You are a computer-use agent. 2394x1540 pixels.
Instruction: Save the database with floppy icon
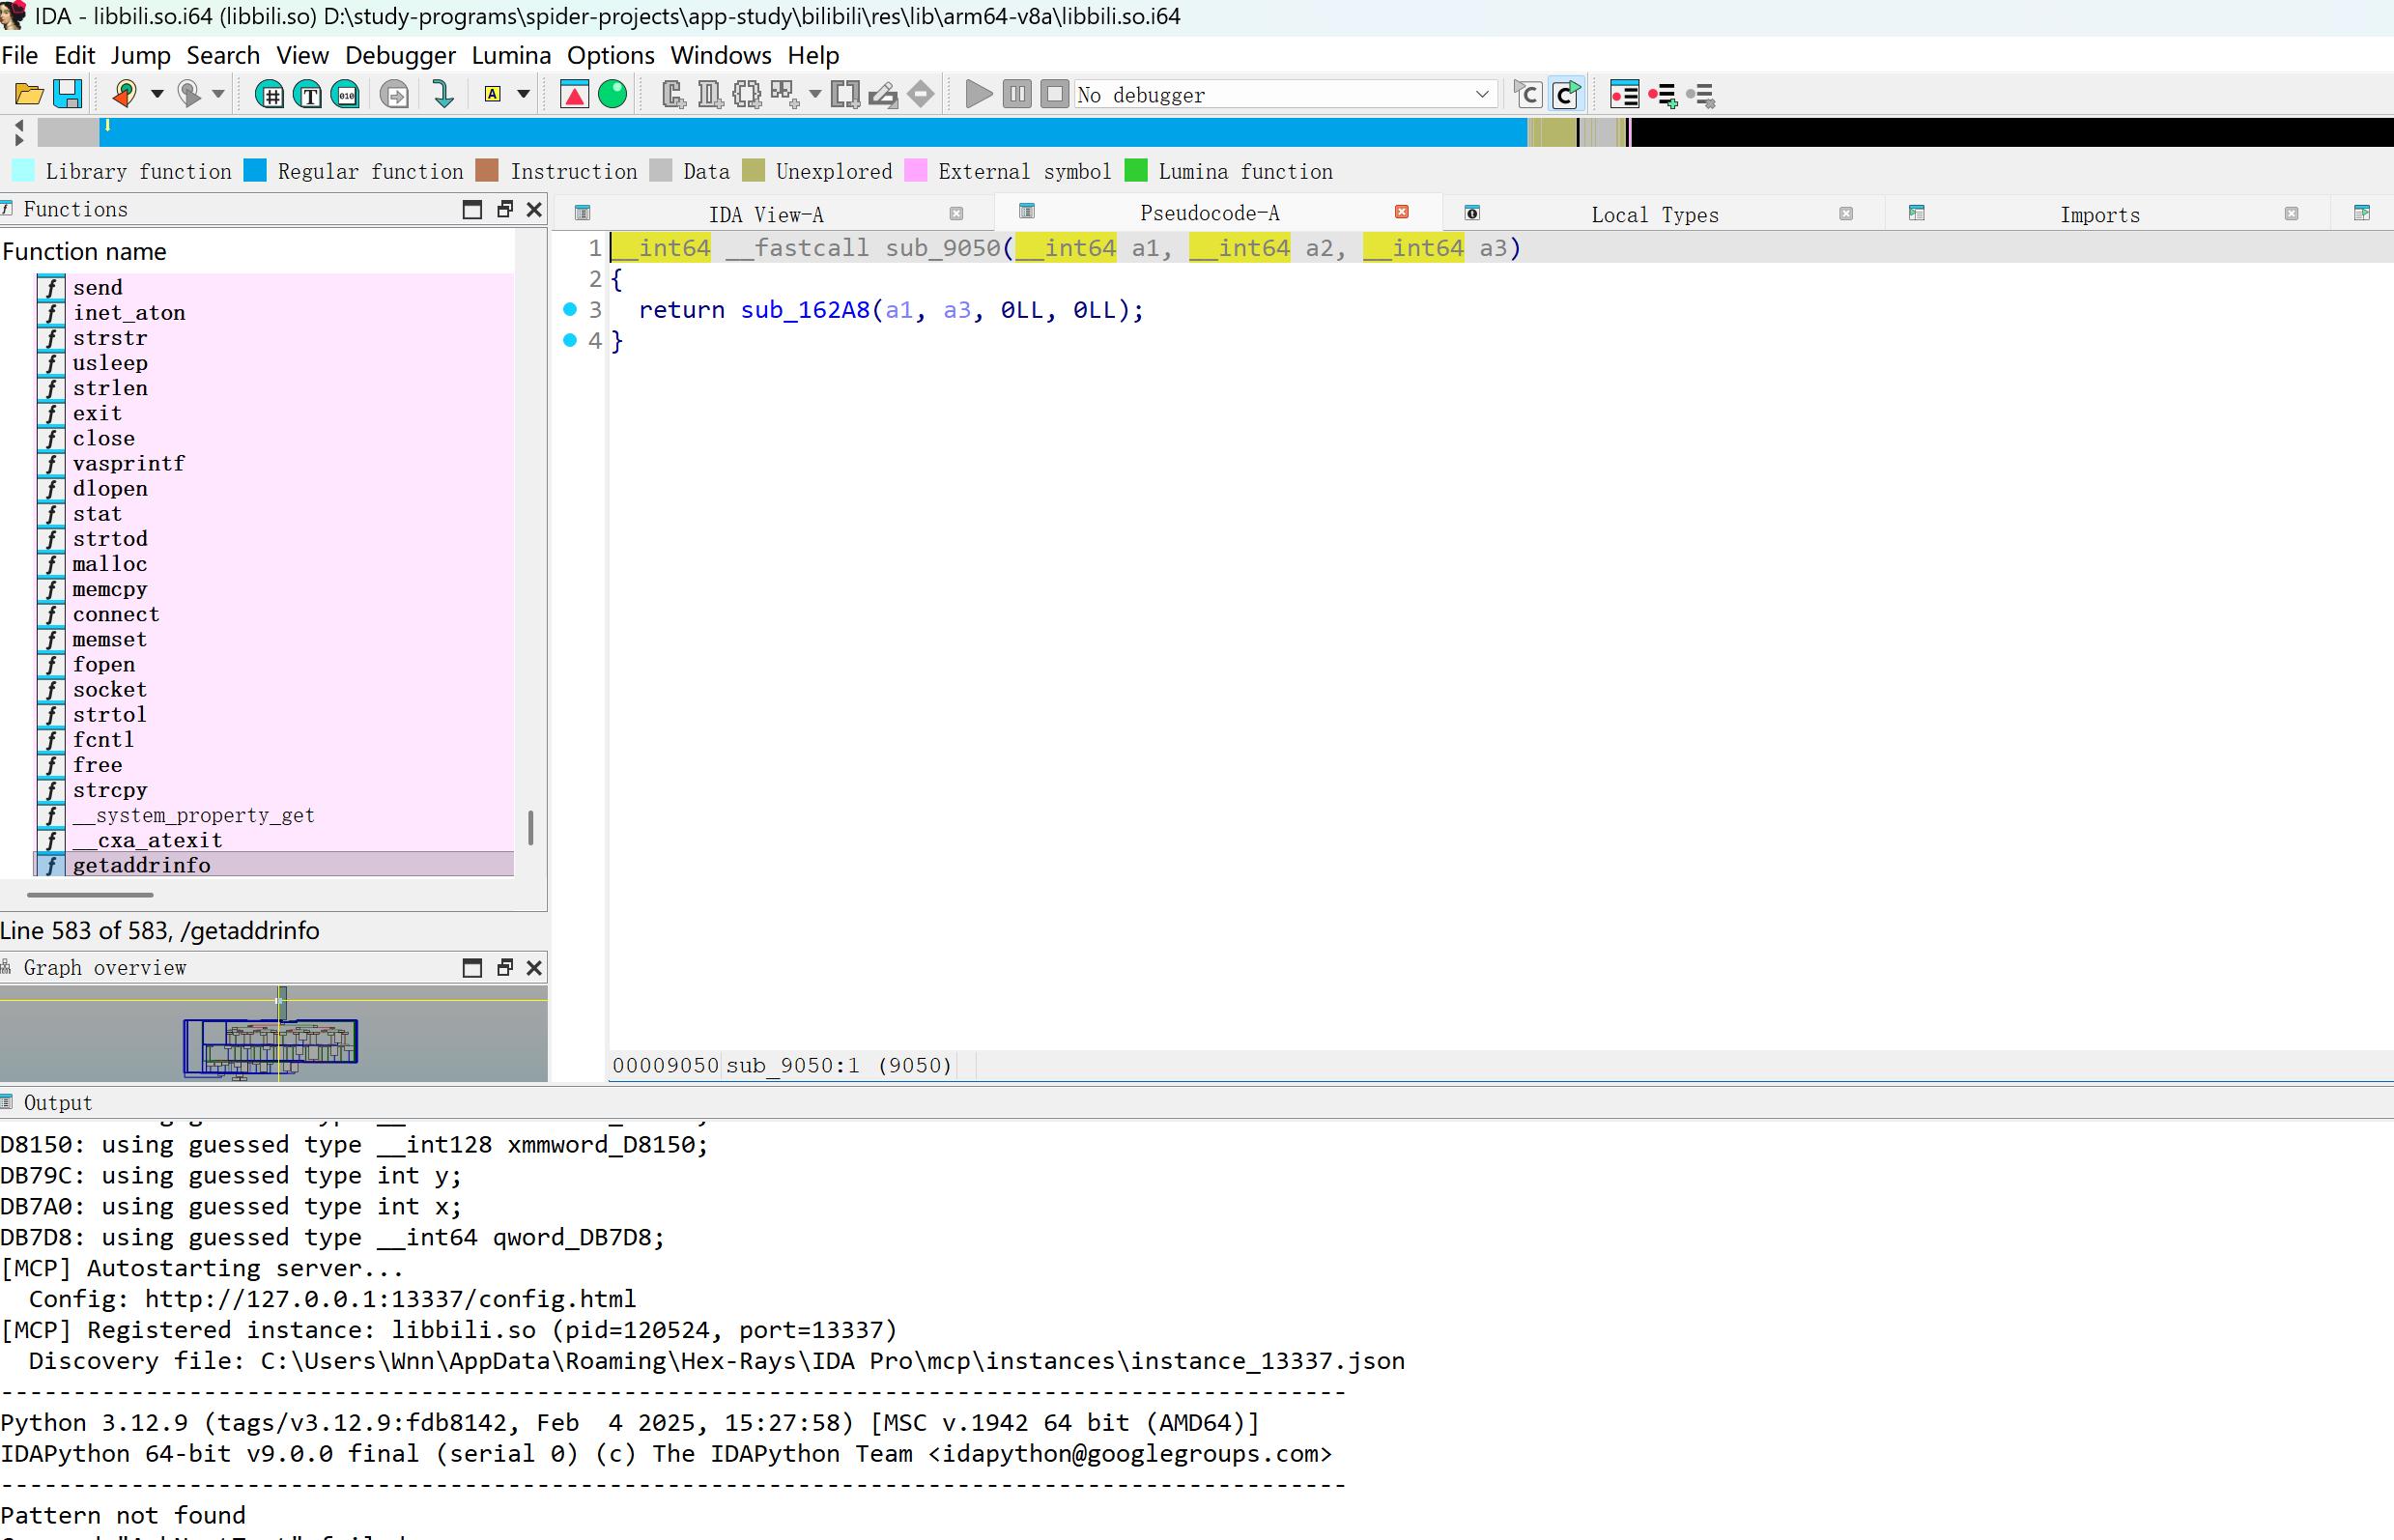(67, 95)
